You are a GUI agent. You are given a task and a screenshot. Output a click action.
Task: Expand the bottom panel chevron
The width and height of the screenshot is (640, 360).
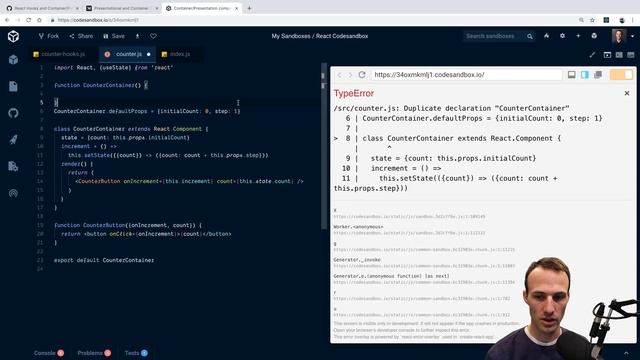click(x=626, y=353)
